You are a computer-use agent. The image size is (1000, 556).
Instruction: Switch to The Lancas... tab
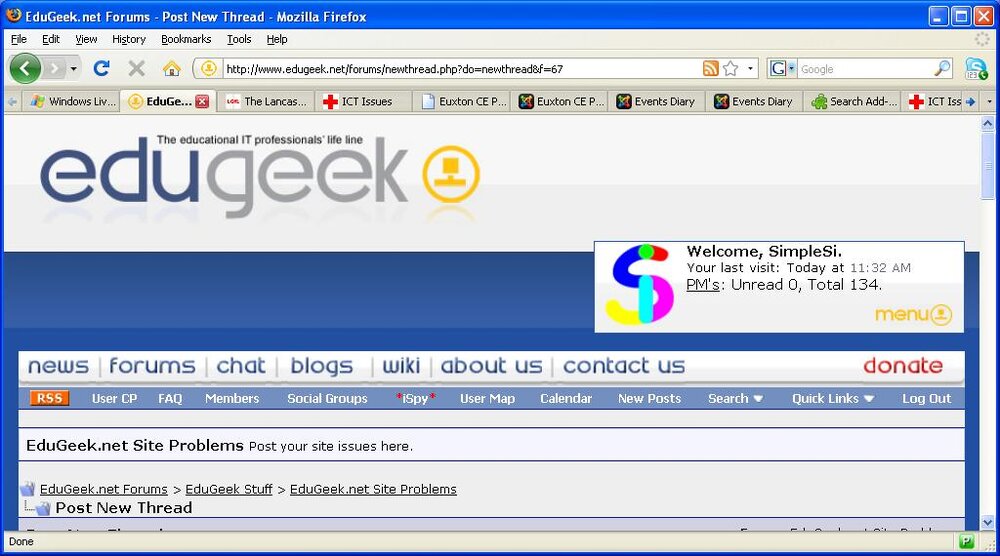pyautogui.click(x=266, y=101)
